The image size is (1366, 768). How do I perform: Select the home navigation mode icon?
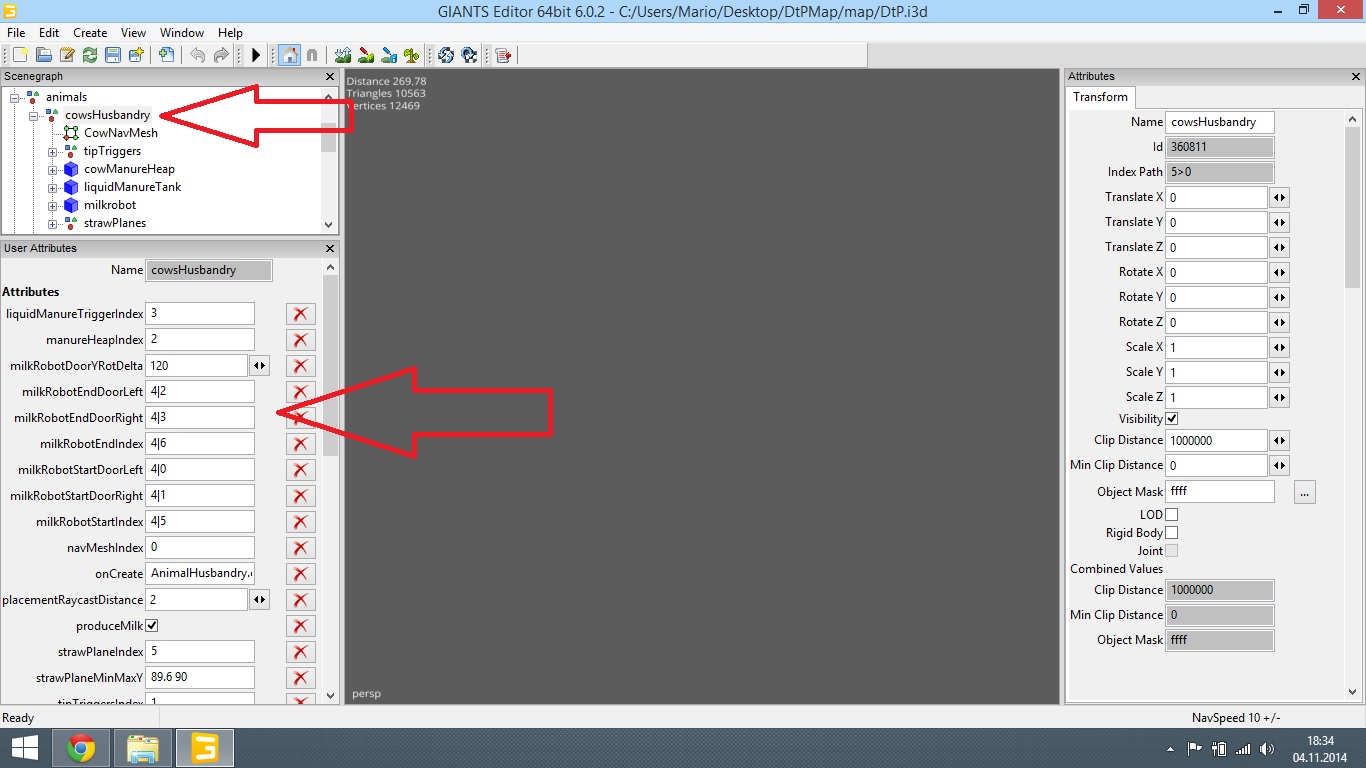pos(289,55)
